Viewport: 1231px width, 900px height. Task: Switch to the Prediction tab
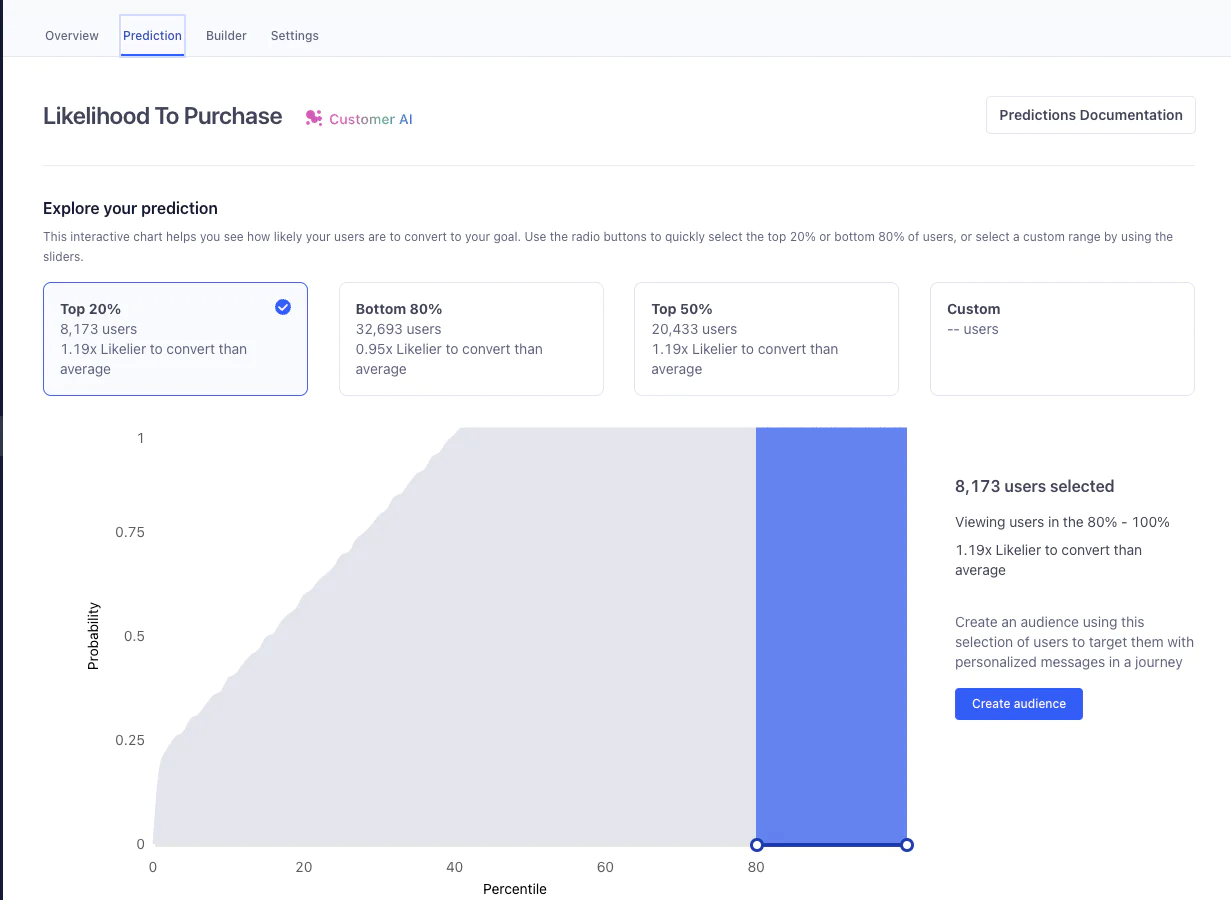(x=152, y=36)
